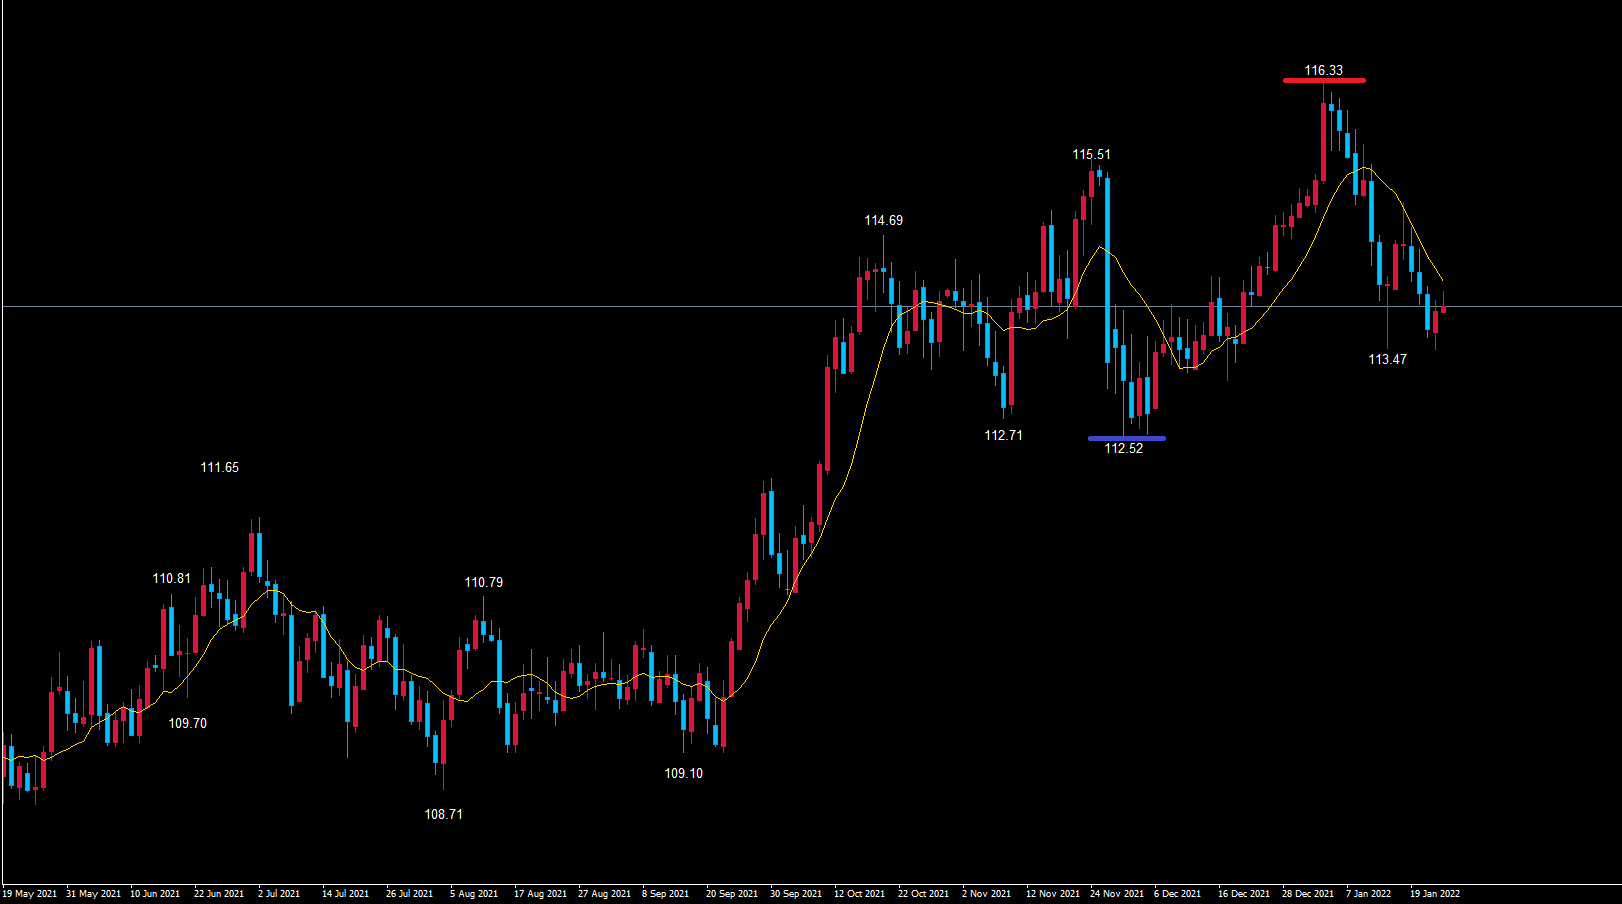Screen dimensions: 1622x904
Task: Click the 114.69 price label
Action: [883, 220]
